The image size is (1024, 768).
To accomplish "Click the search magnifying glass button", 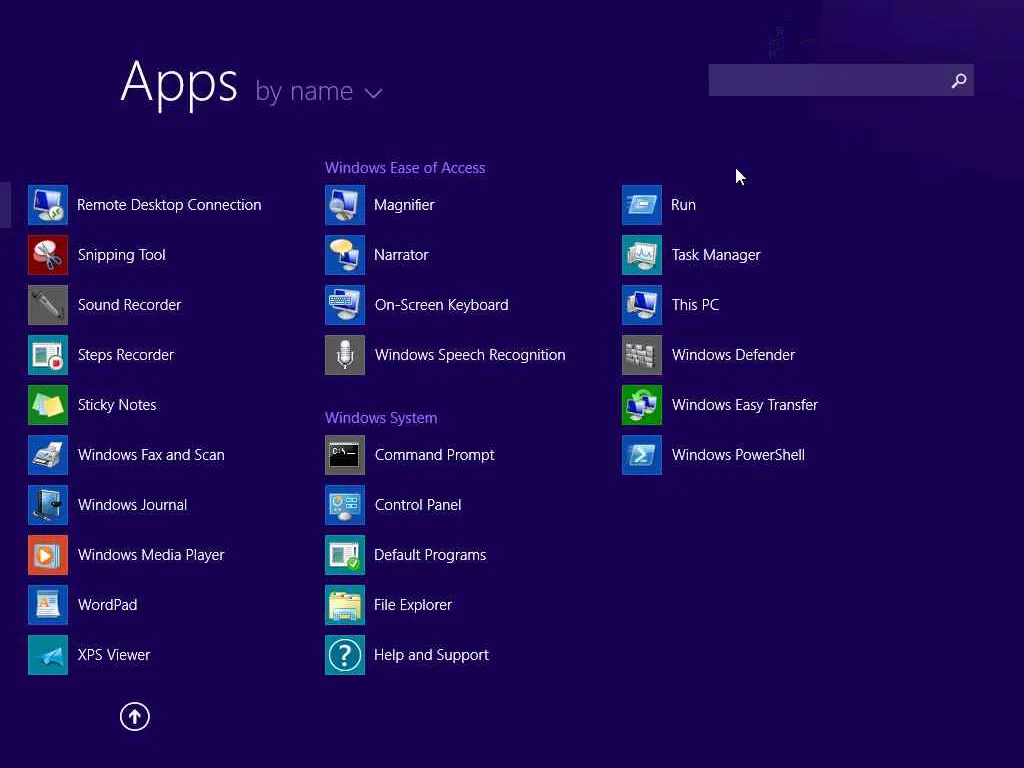I will pyautogui.click(x=959, y=80).
